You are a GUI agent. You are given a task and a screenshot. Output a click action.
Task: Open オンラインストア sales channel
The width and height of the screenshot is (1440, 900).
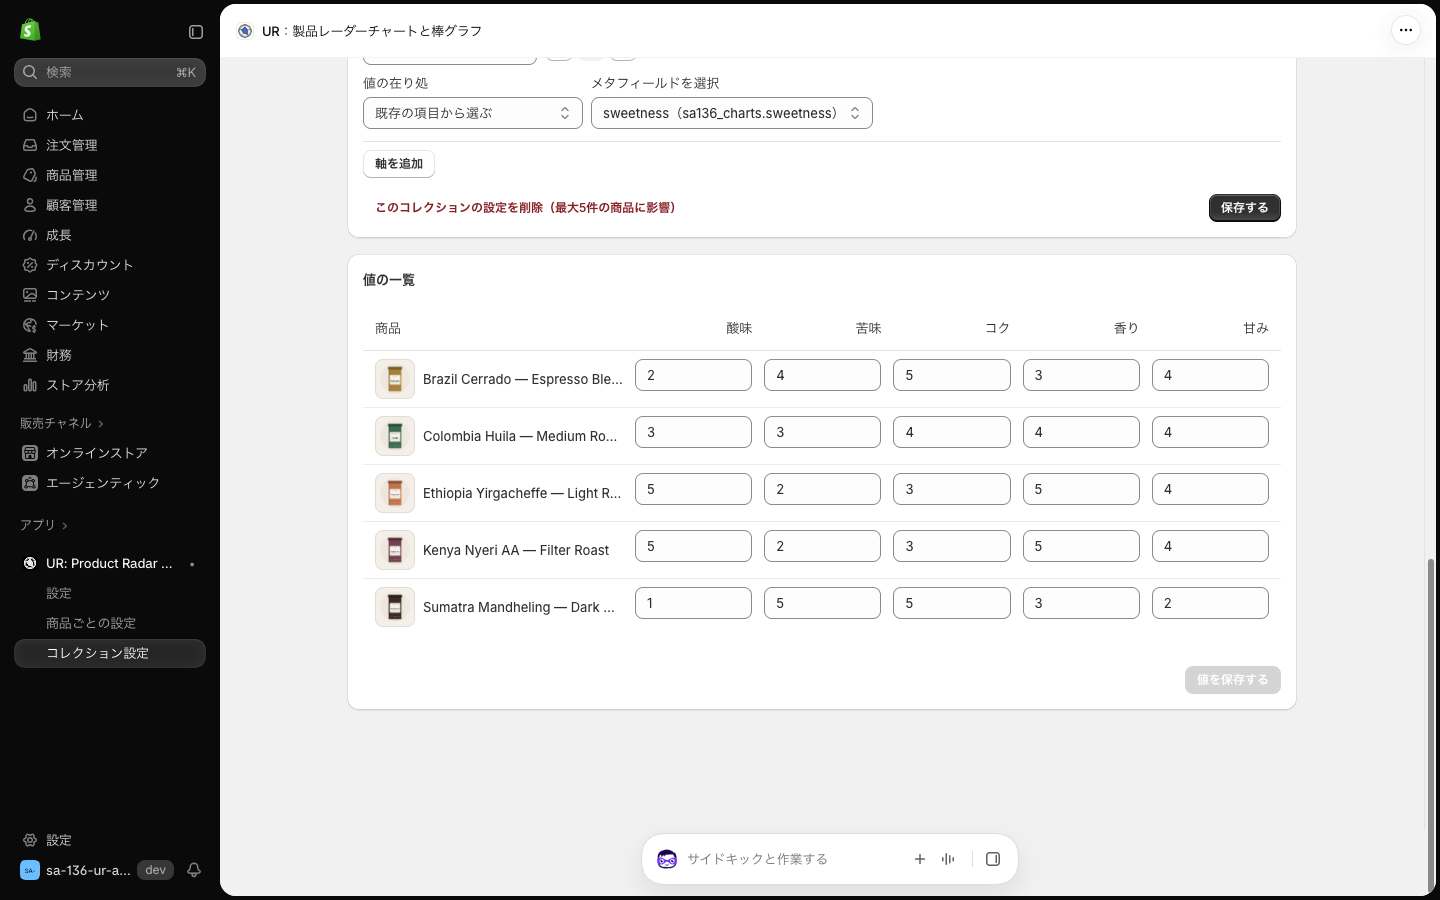coord(97,453)
